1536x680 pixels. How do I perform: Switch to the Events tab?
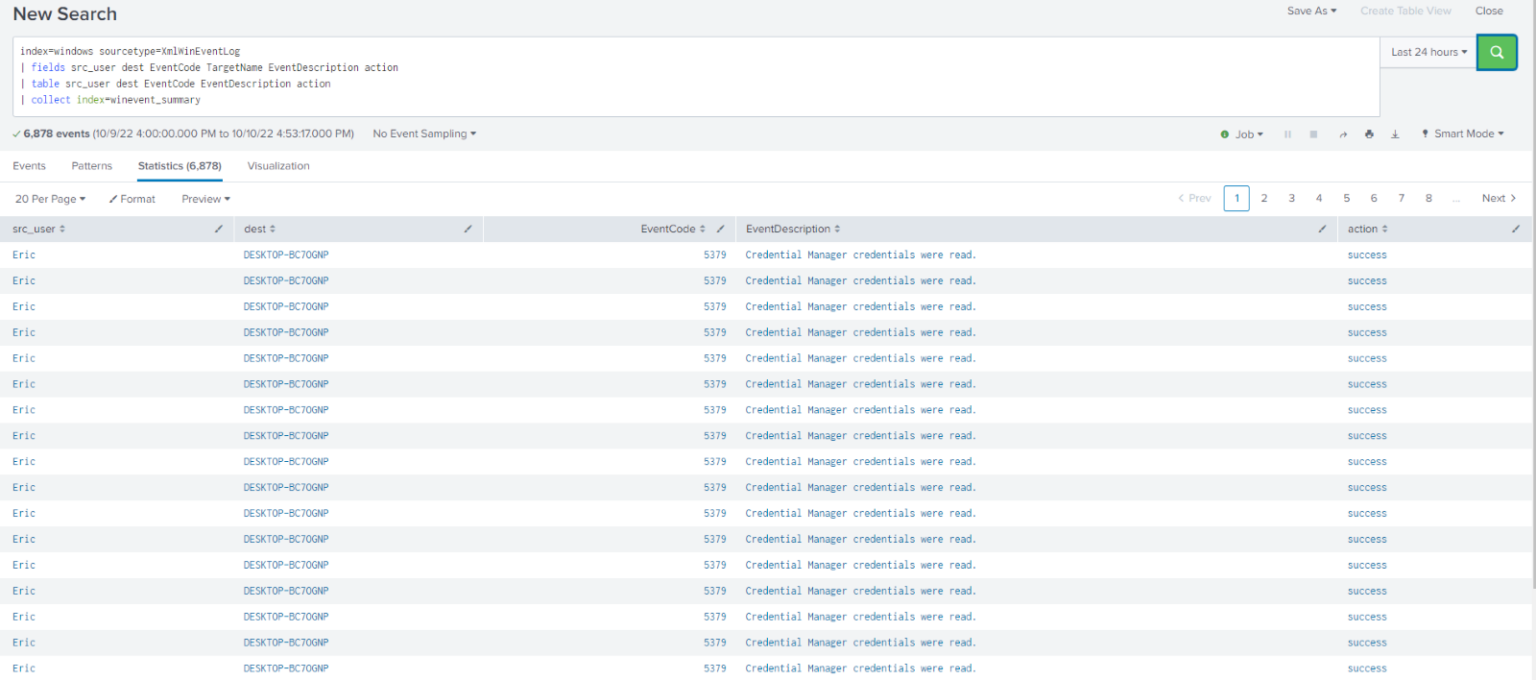(29, 166)
